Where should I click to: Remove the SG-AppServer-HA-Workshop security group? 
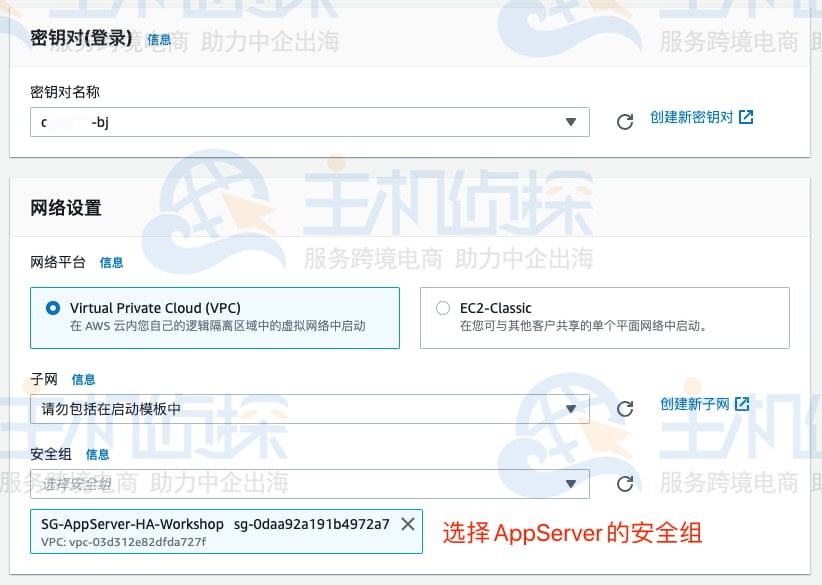[407, 524]
